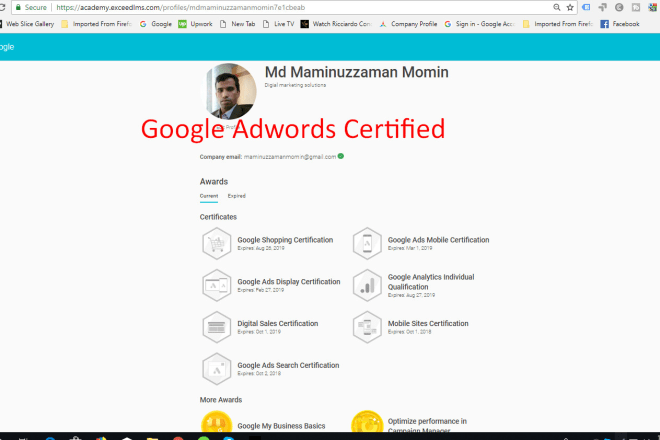
Task: Open Google Shopping Certification link
Action: [x=285, y=240]
